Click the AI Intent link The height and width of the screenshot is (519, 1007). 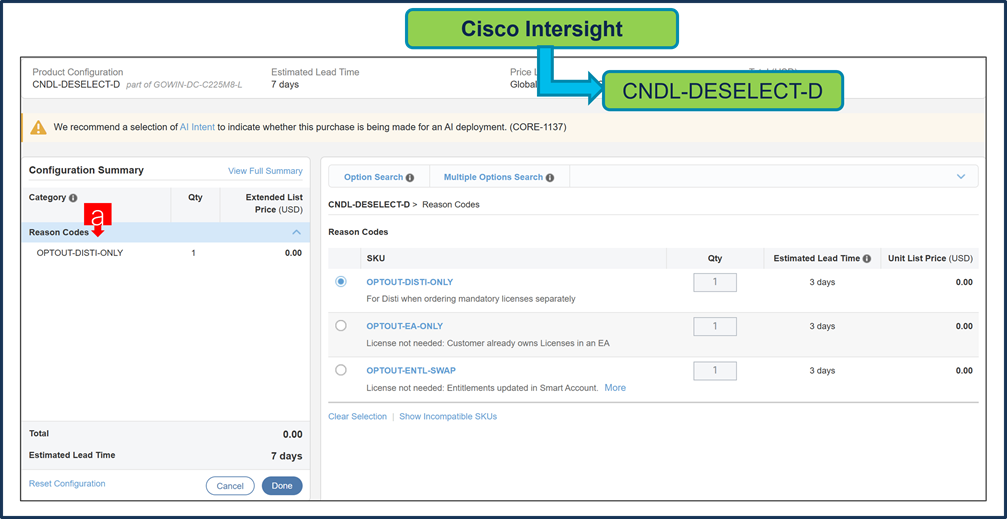[x=197, y=127]
